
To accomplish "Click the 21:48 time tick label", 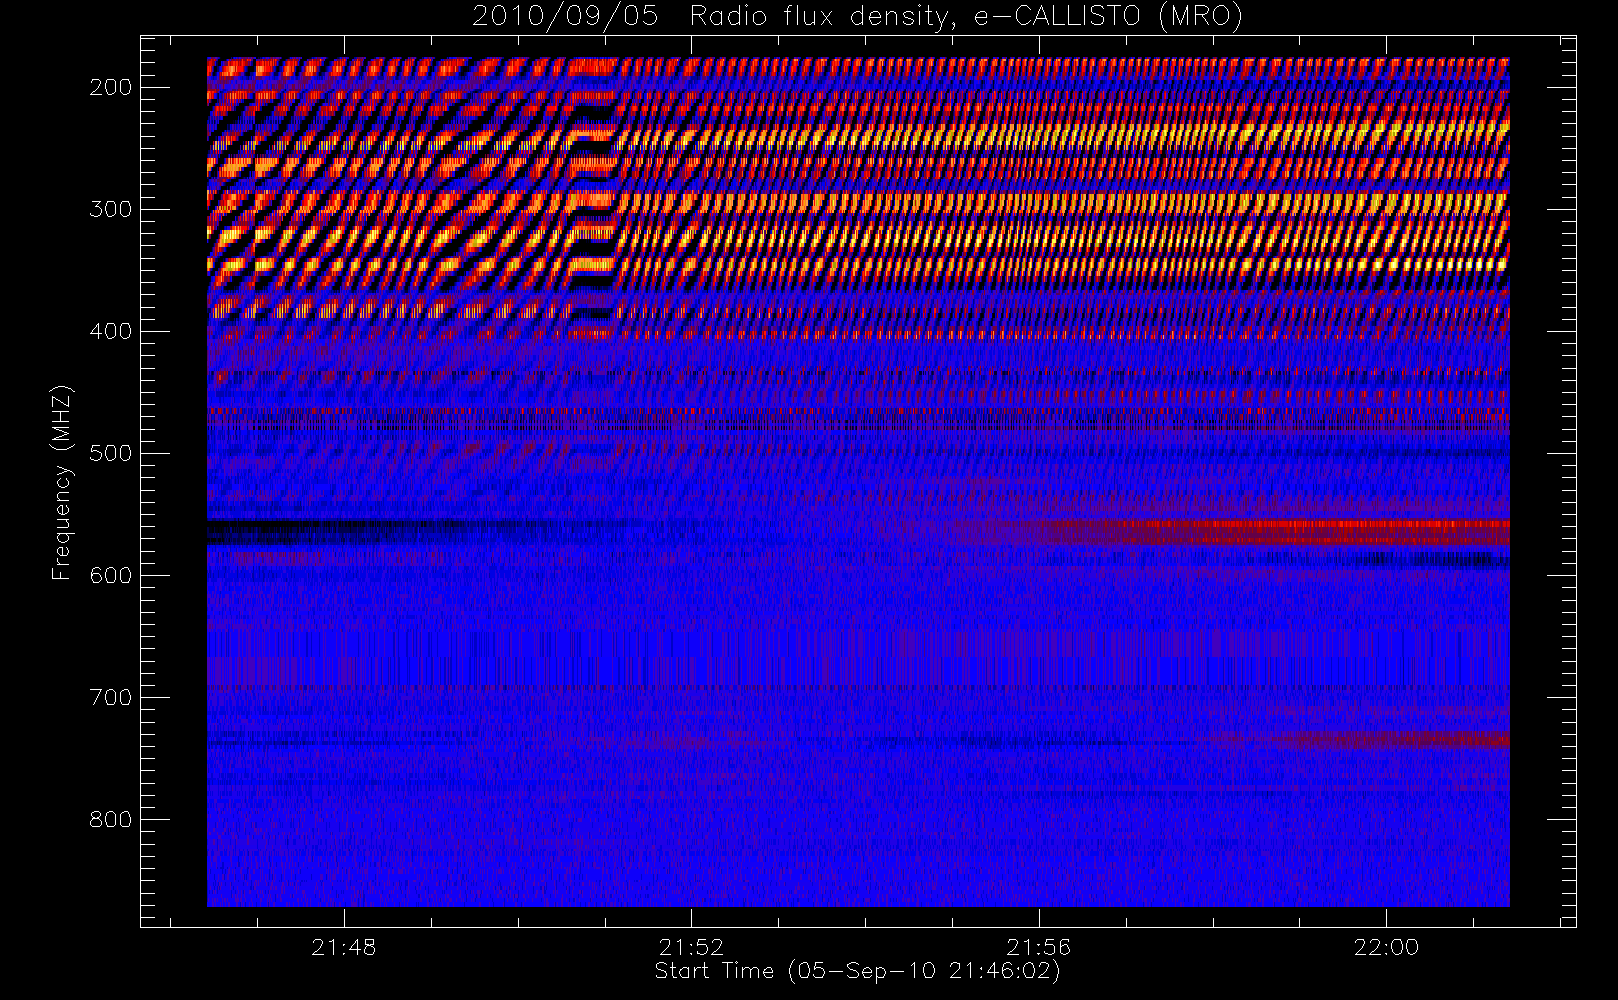I will (x=344, y=947).
